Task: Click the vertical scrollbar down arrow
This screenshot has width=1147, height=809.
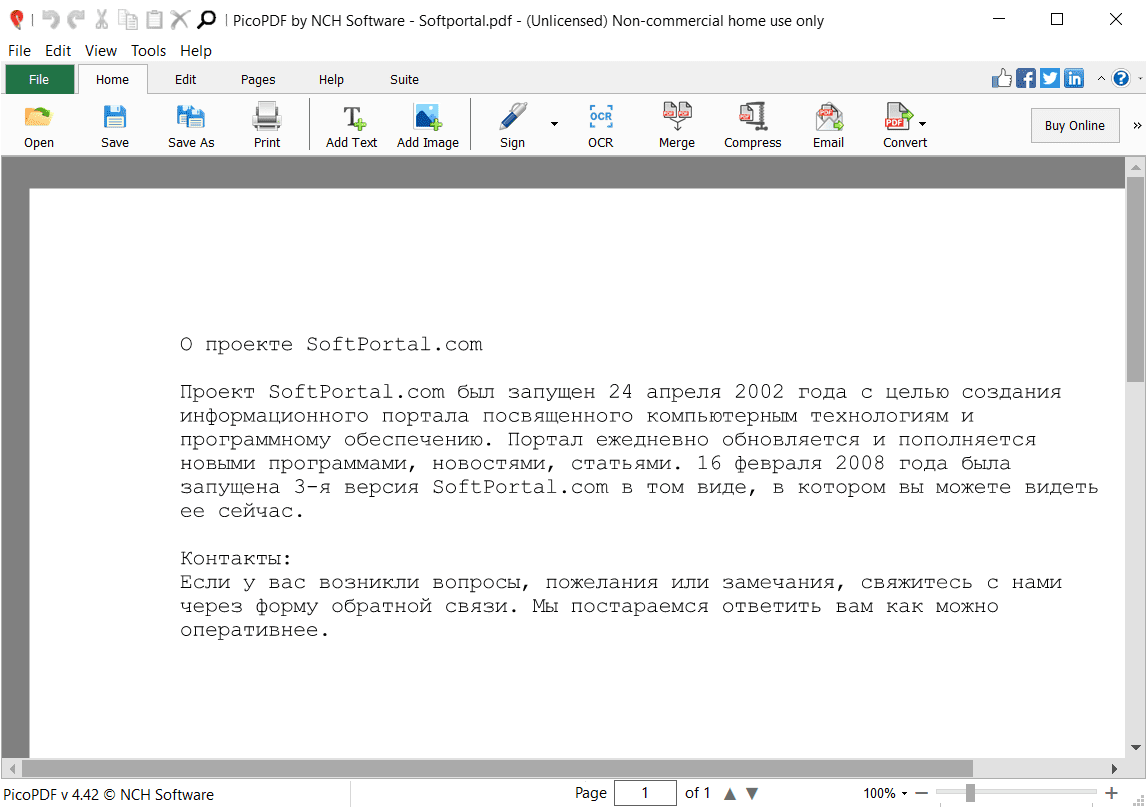Action: point(1135,748)
